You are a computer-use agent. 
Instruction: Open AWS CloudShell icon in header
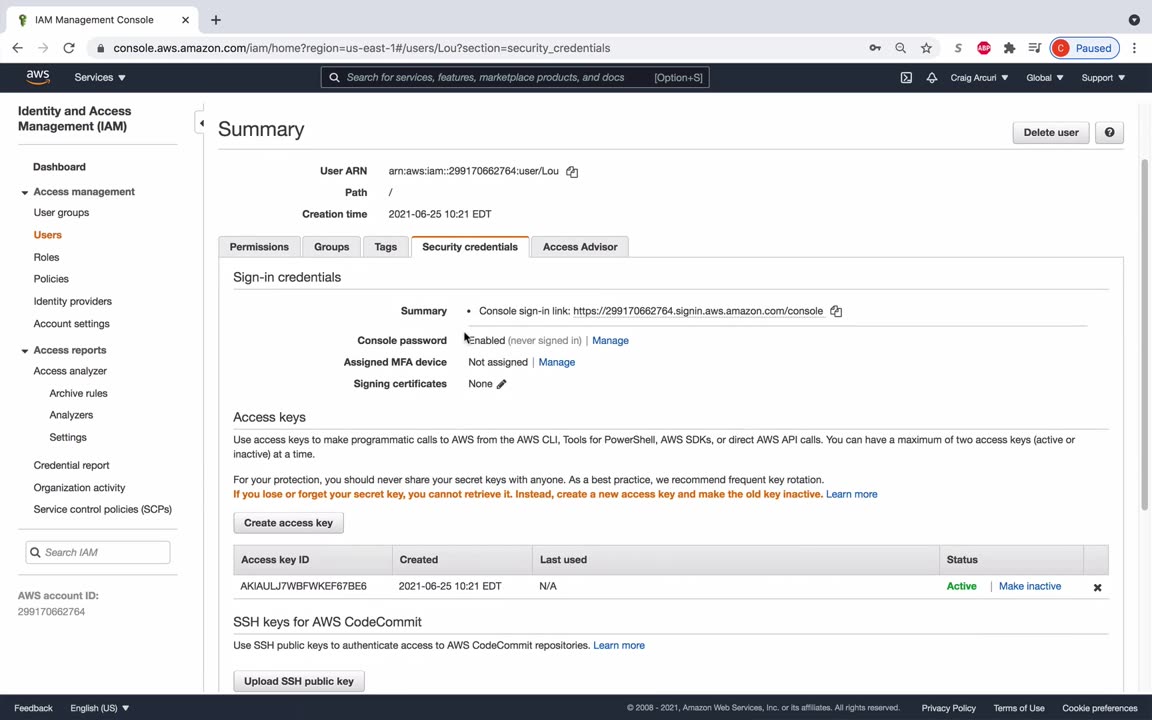[x=906, y=77]
